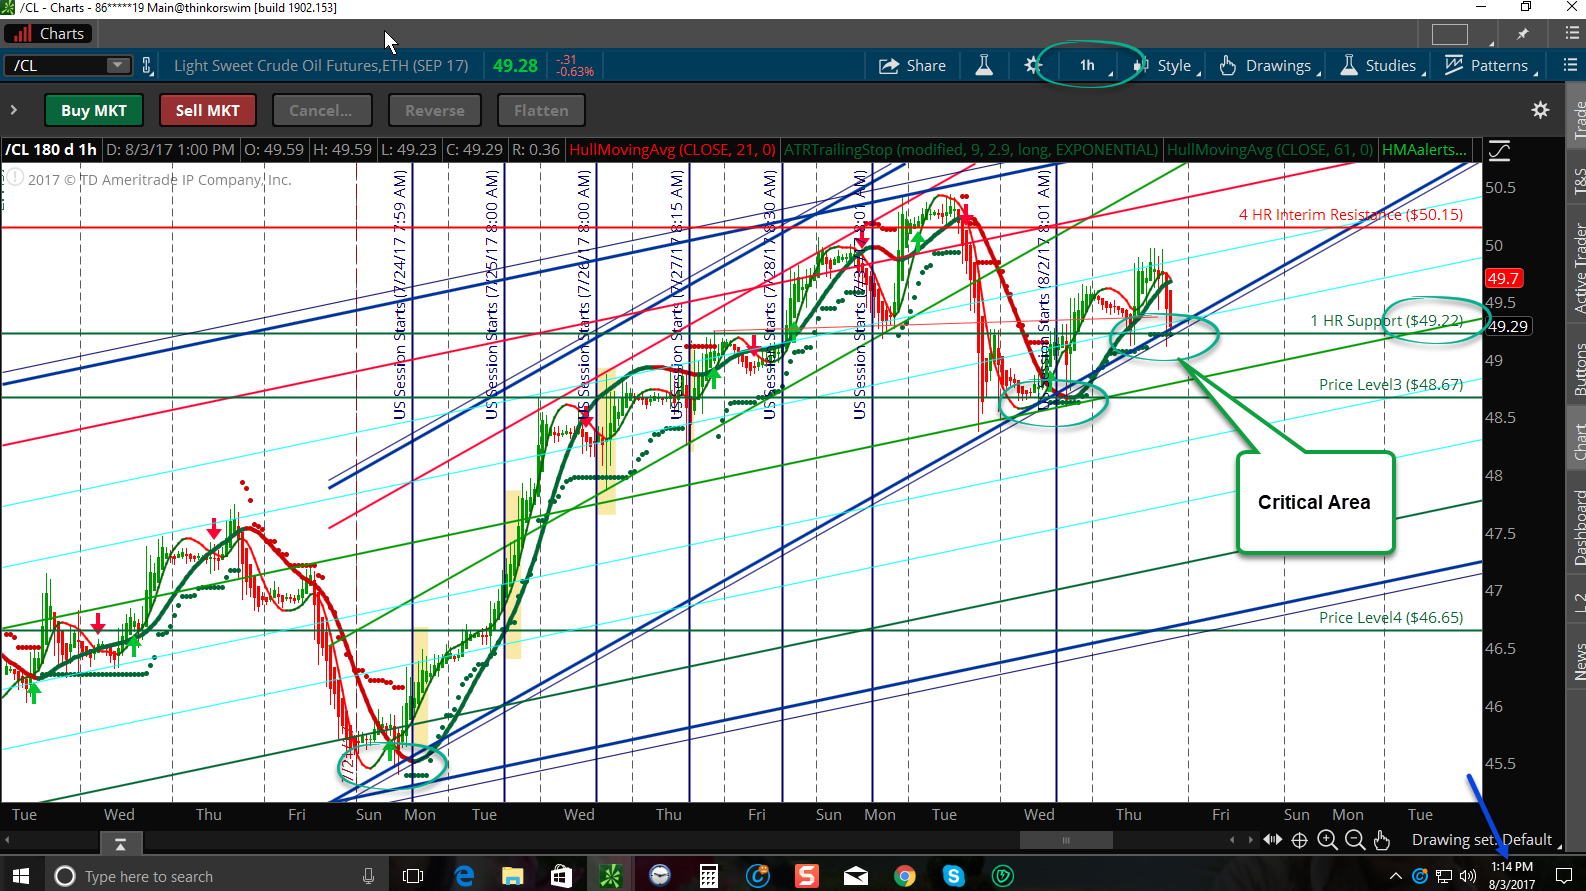This screenshot has height=891, width=1586.
Task: Open the Drawings dropdown
Action: click(x=1269, y=66)
